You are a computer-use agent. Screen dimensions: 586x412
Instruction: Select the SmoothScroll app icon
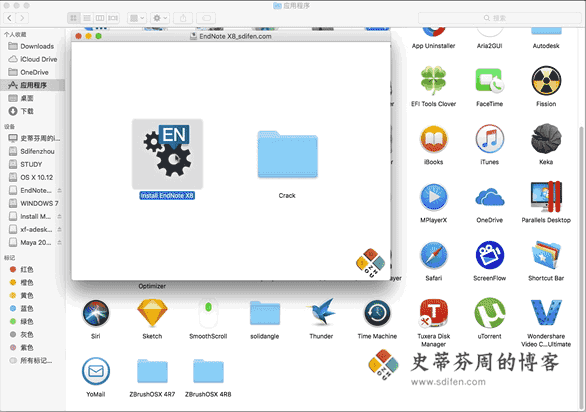208,313
